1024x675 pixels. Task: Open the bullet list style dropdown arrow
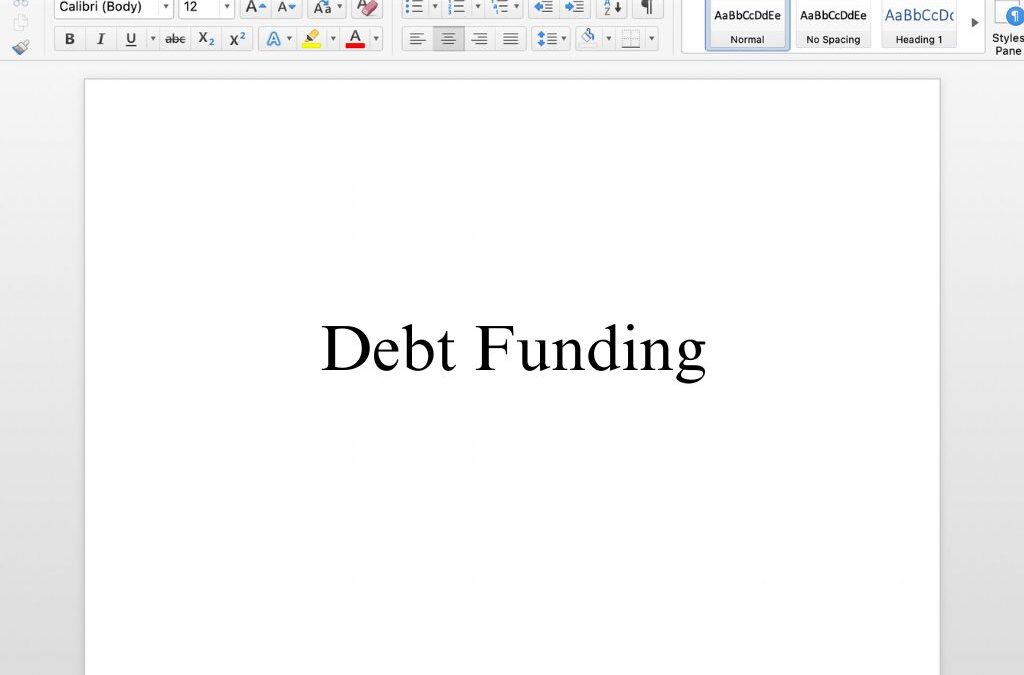pyautogui.click(x=435, y=8)
